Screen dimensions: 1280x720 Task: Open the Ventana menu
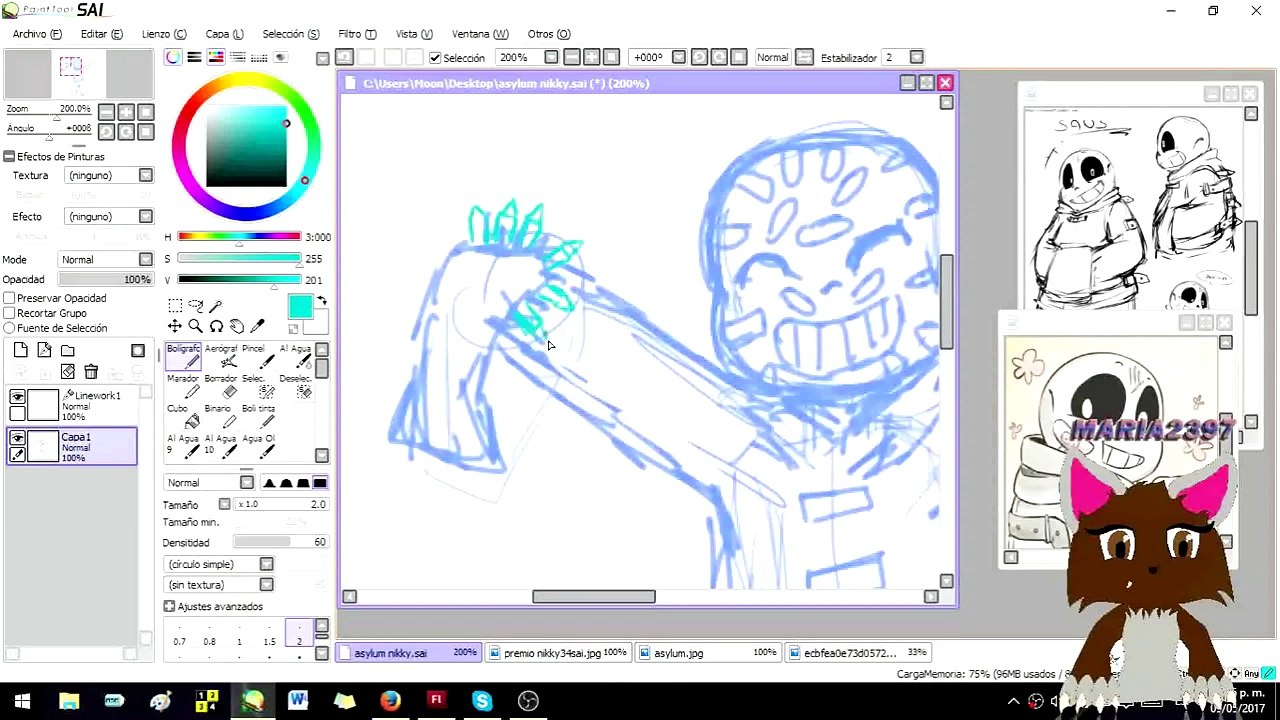[x=480, y=34]
